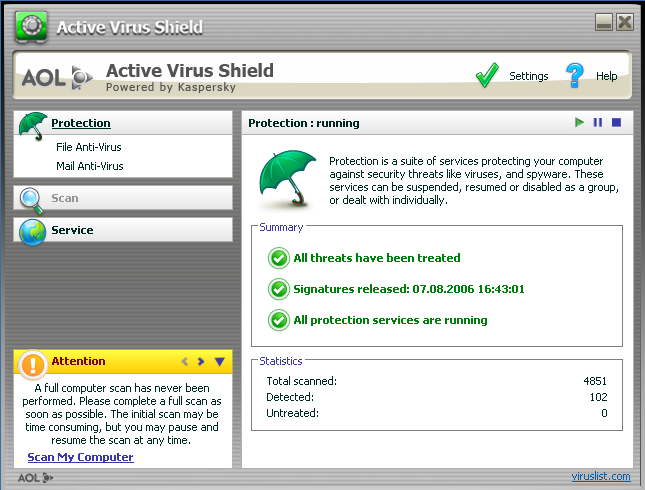Show next attention message

pos(201,362)
